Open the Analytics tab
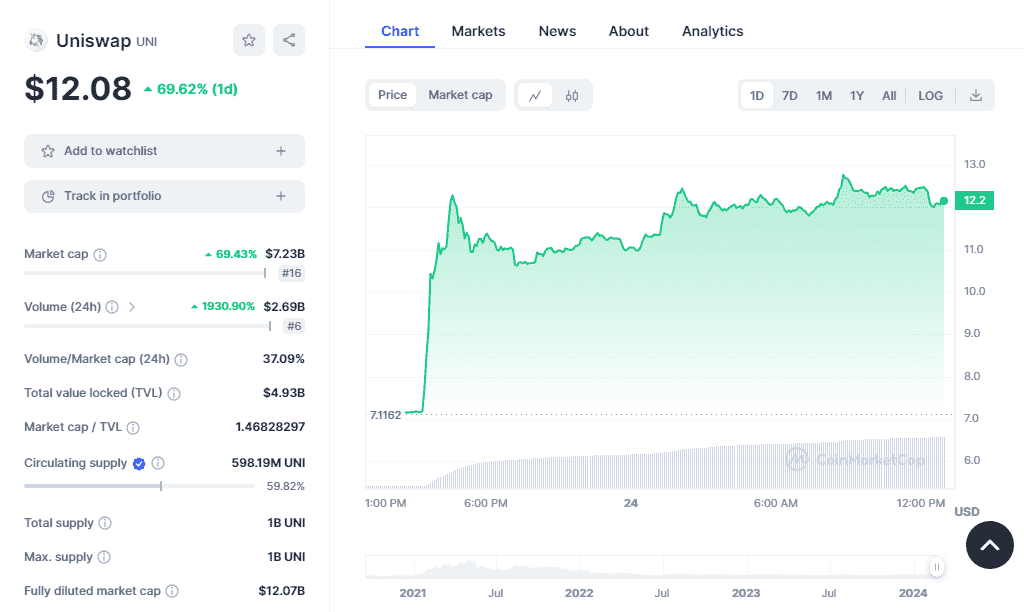 click(712, 31)
